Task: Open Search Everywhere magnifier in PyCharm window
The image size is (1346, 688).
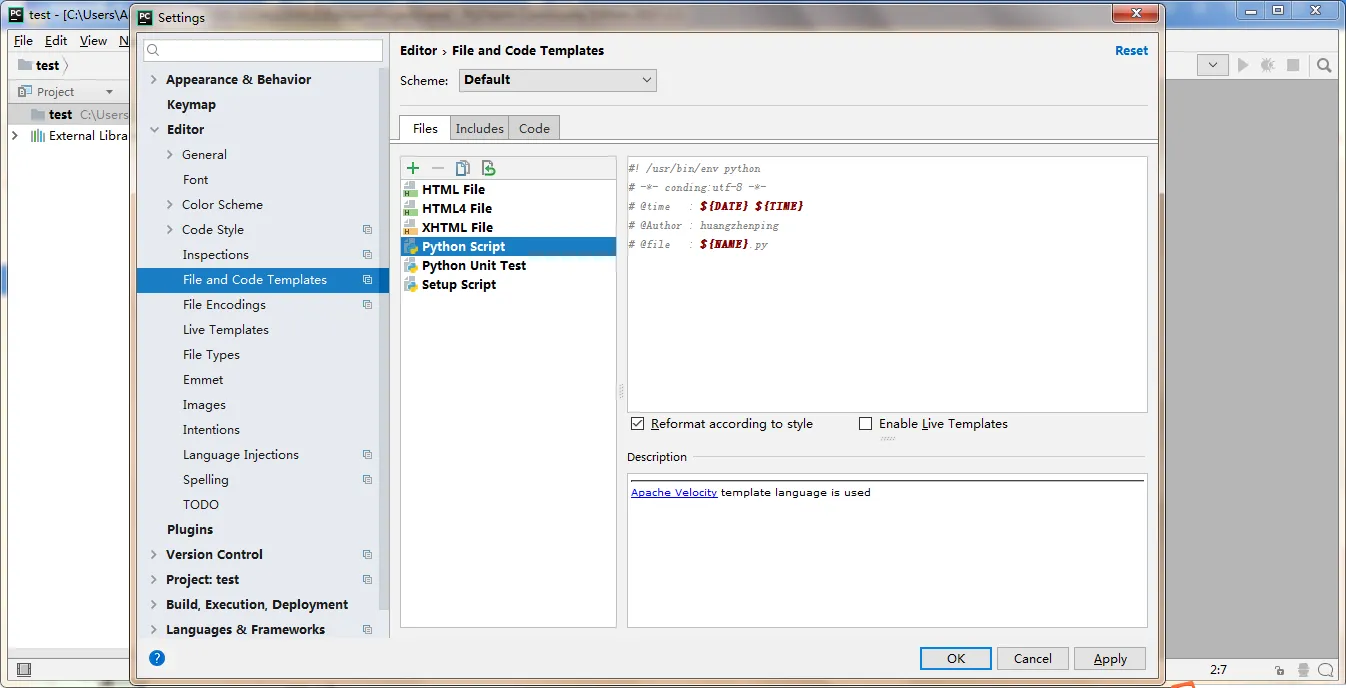Action: click(1324, 65)
